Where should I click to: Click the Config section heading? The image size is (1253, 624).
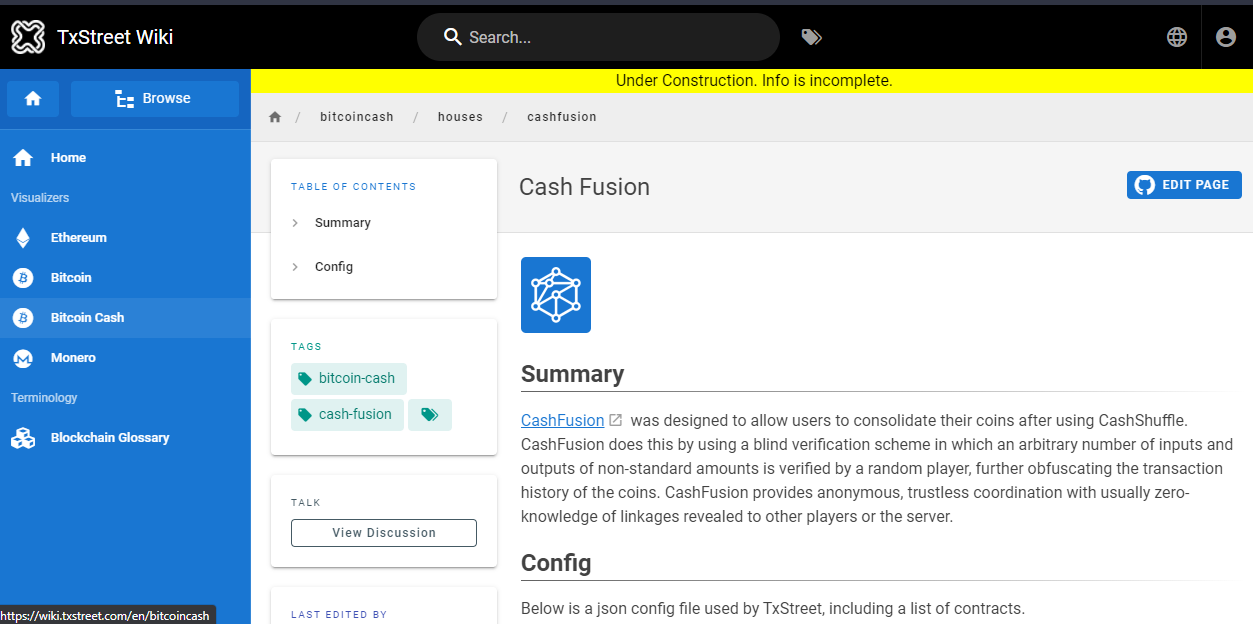(x=556, y=563)
